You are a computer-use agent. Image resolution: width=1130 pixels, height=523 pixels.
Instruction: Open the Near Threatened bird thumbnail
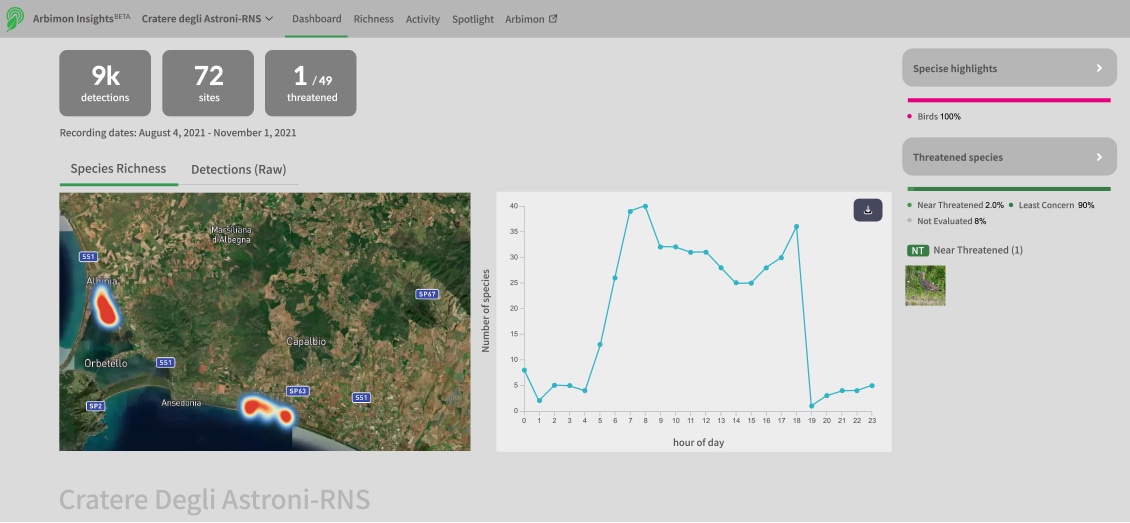925,285
